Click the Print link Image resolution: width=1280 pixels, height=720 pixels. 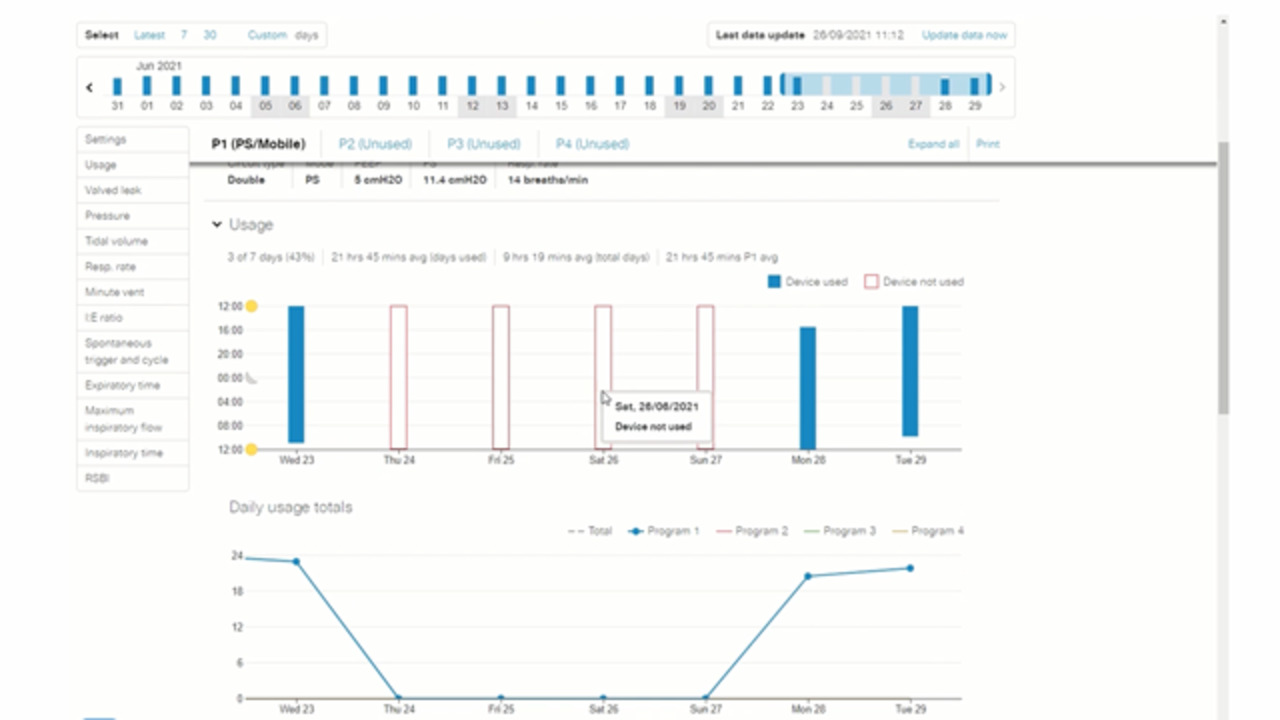(x=987, y=144)
